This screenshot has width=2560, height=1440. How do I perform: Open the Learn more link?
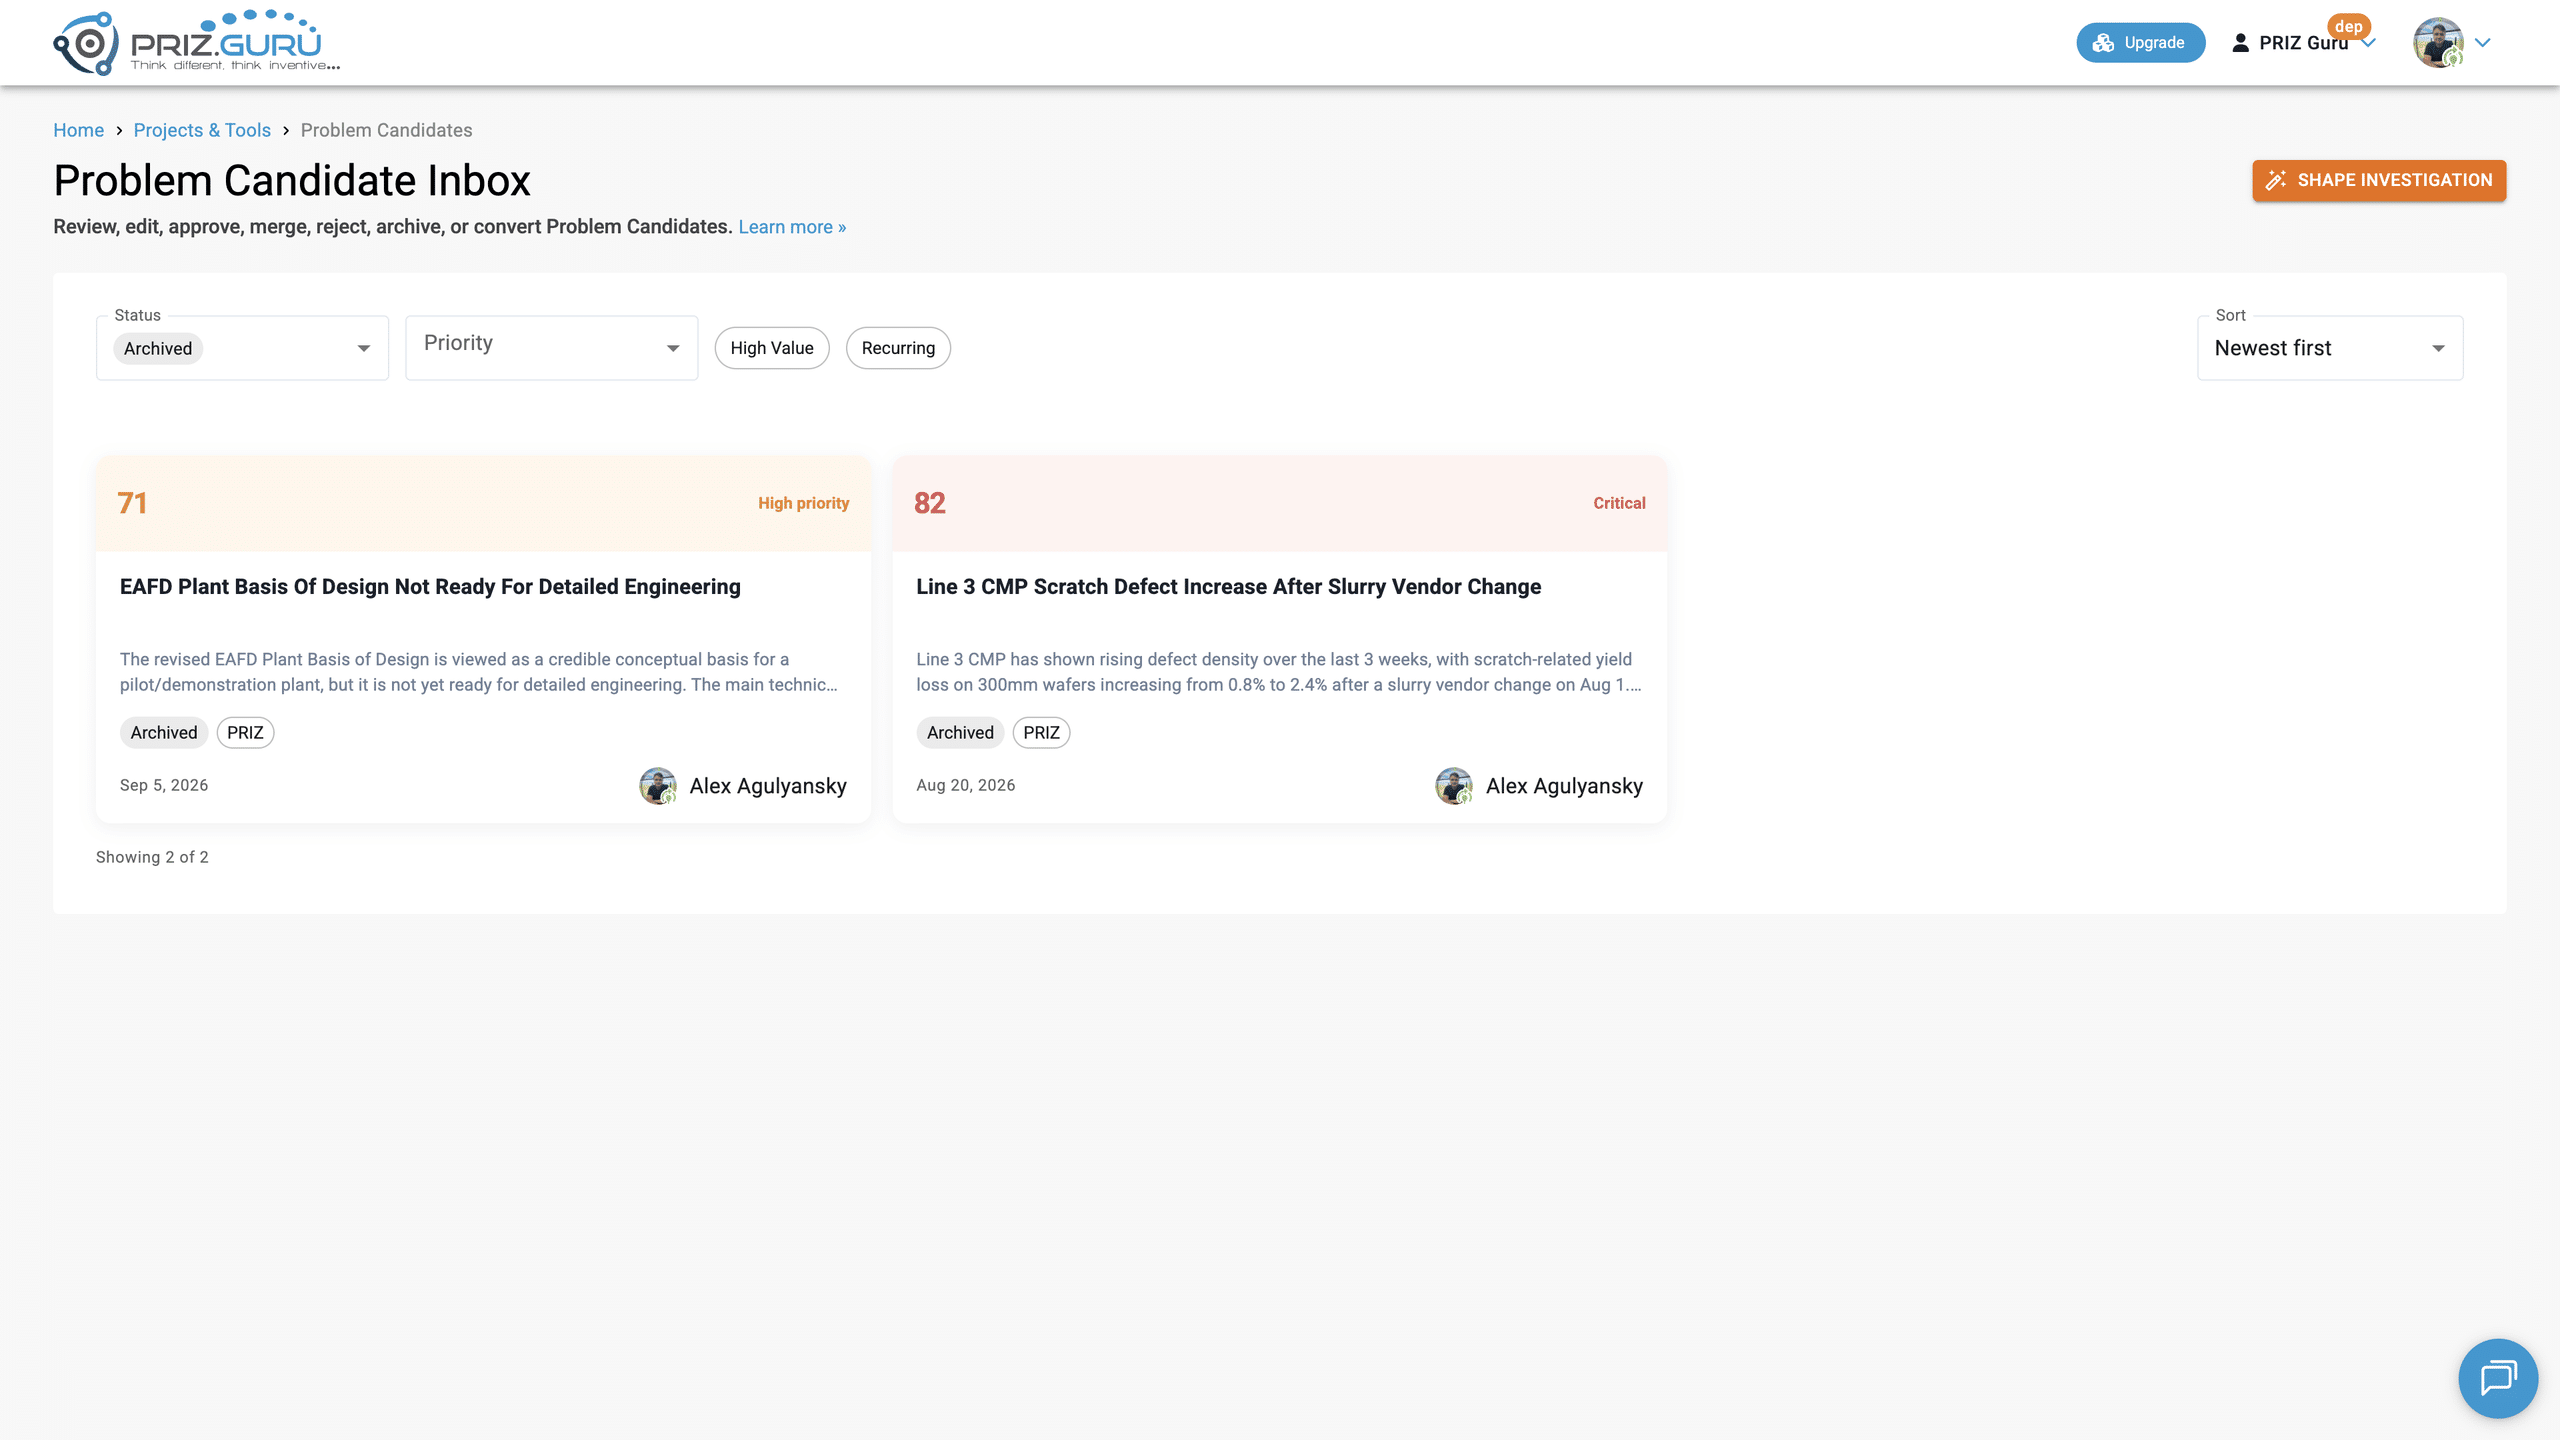pyautogui.click(x=792, y=227)
